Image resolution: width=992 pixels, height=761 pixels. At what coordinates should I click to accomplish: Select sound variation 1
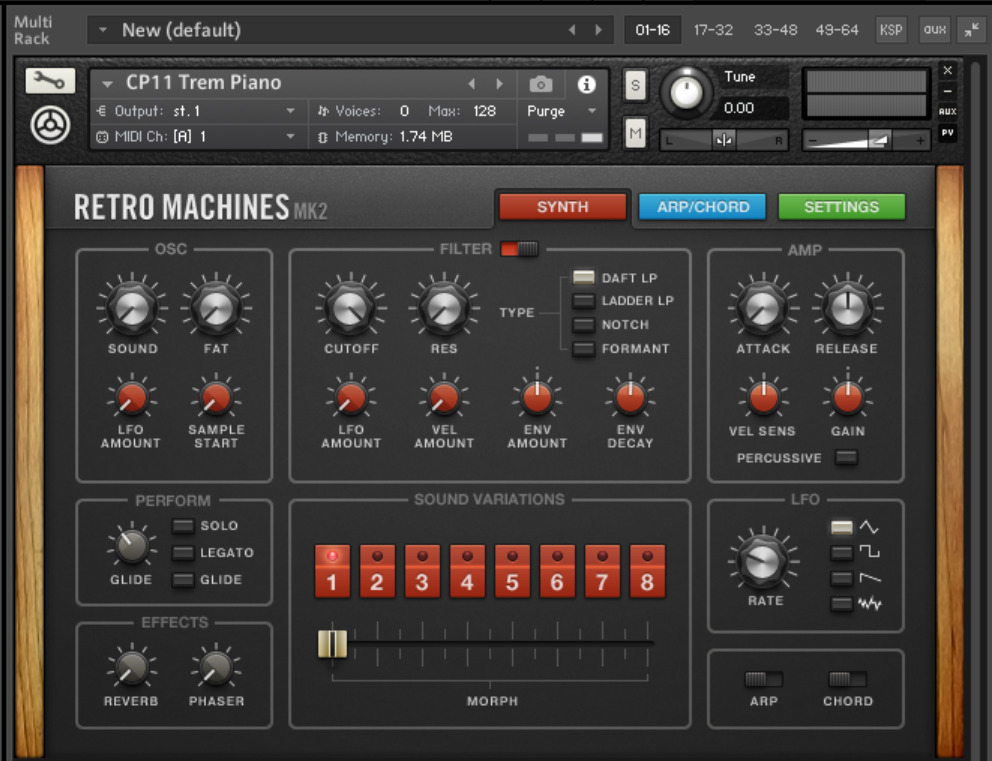[332, 571]
